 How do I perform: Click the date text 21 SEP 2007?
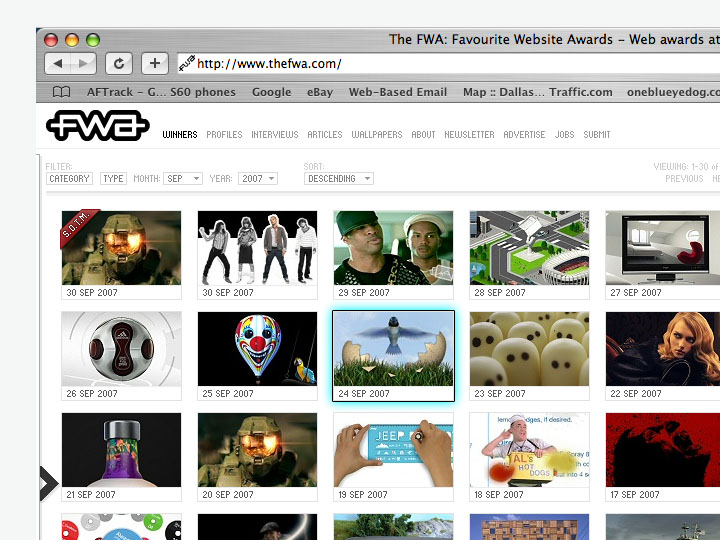[91, 495]
